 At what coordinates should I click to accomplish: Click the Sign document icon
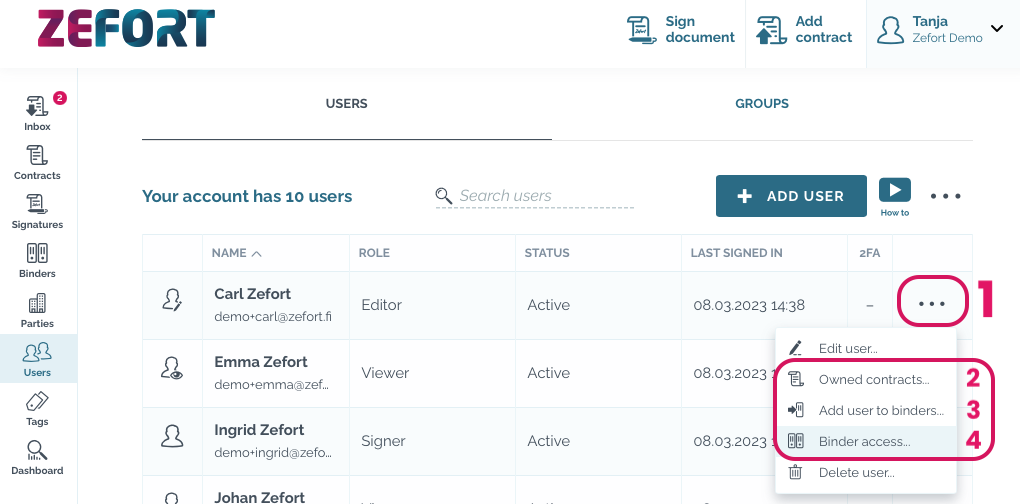pyautogui.click(x=642, y=30)
